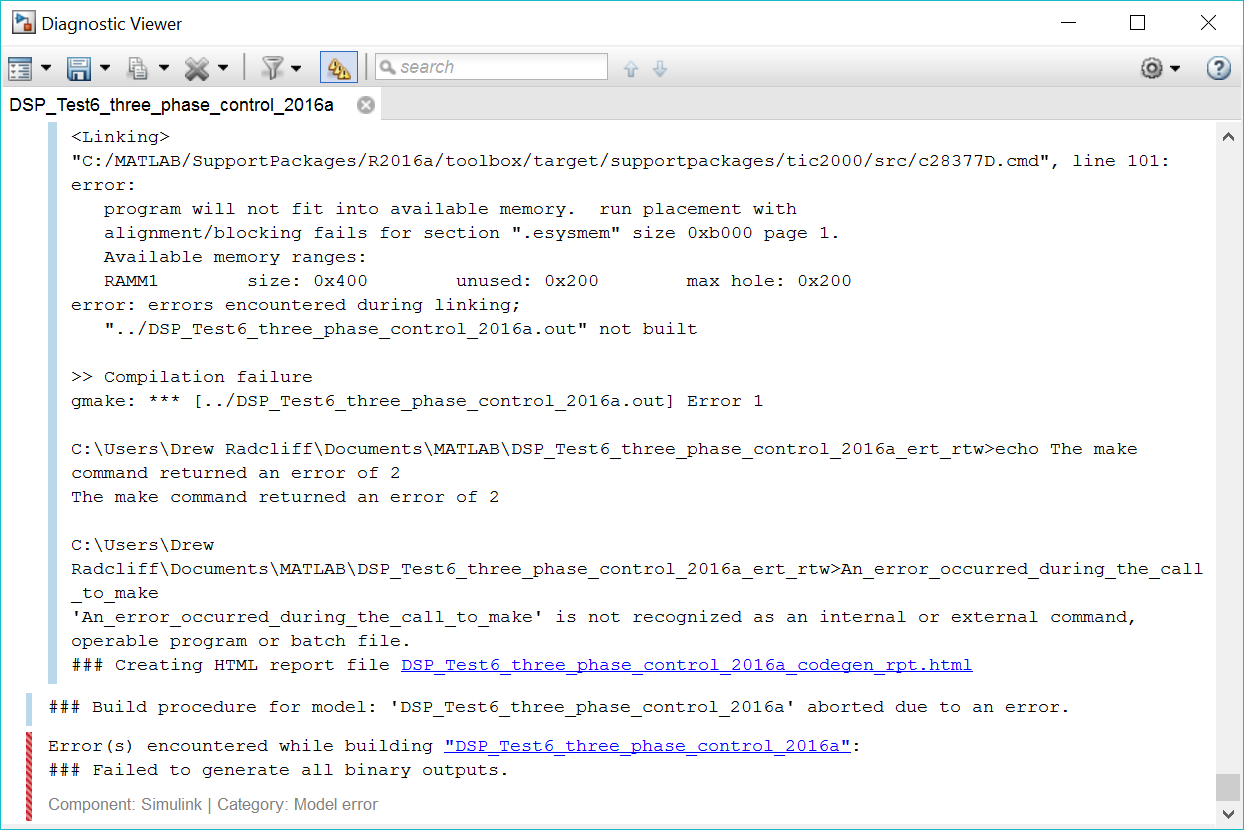
Task: Open the codegen_rpt.html report link
Action: pos(687,665)
